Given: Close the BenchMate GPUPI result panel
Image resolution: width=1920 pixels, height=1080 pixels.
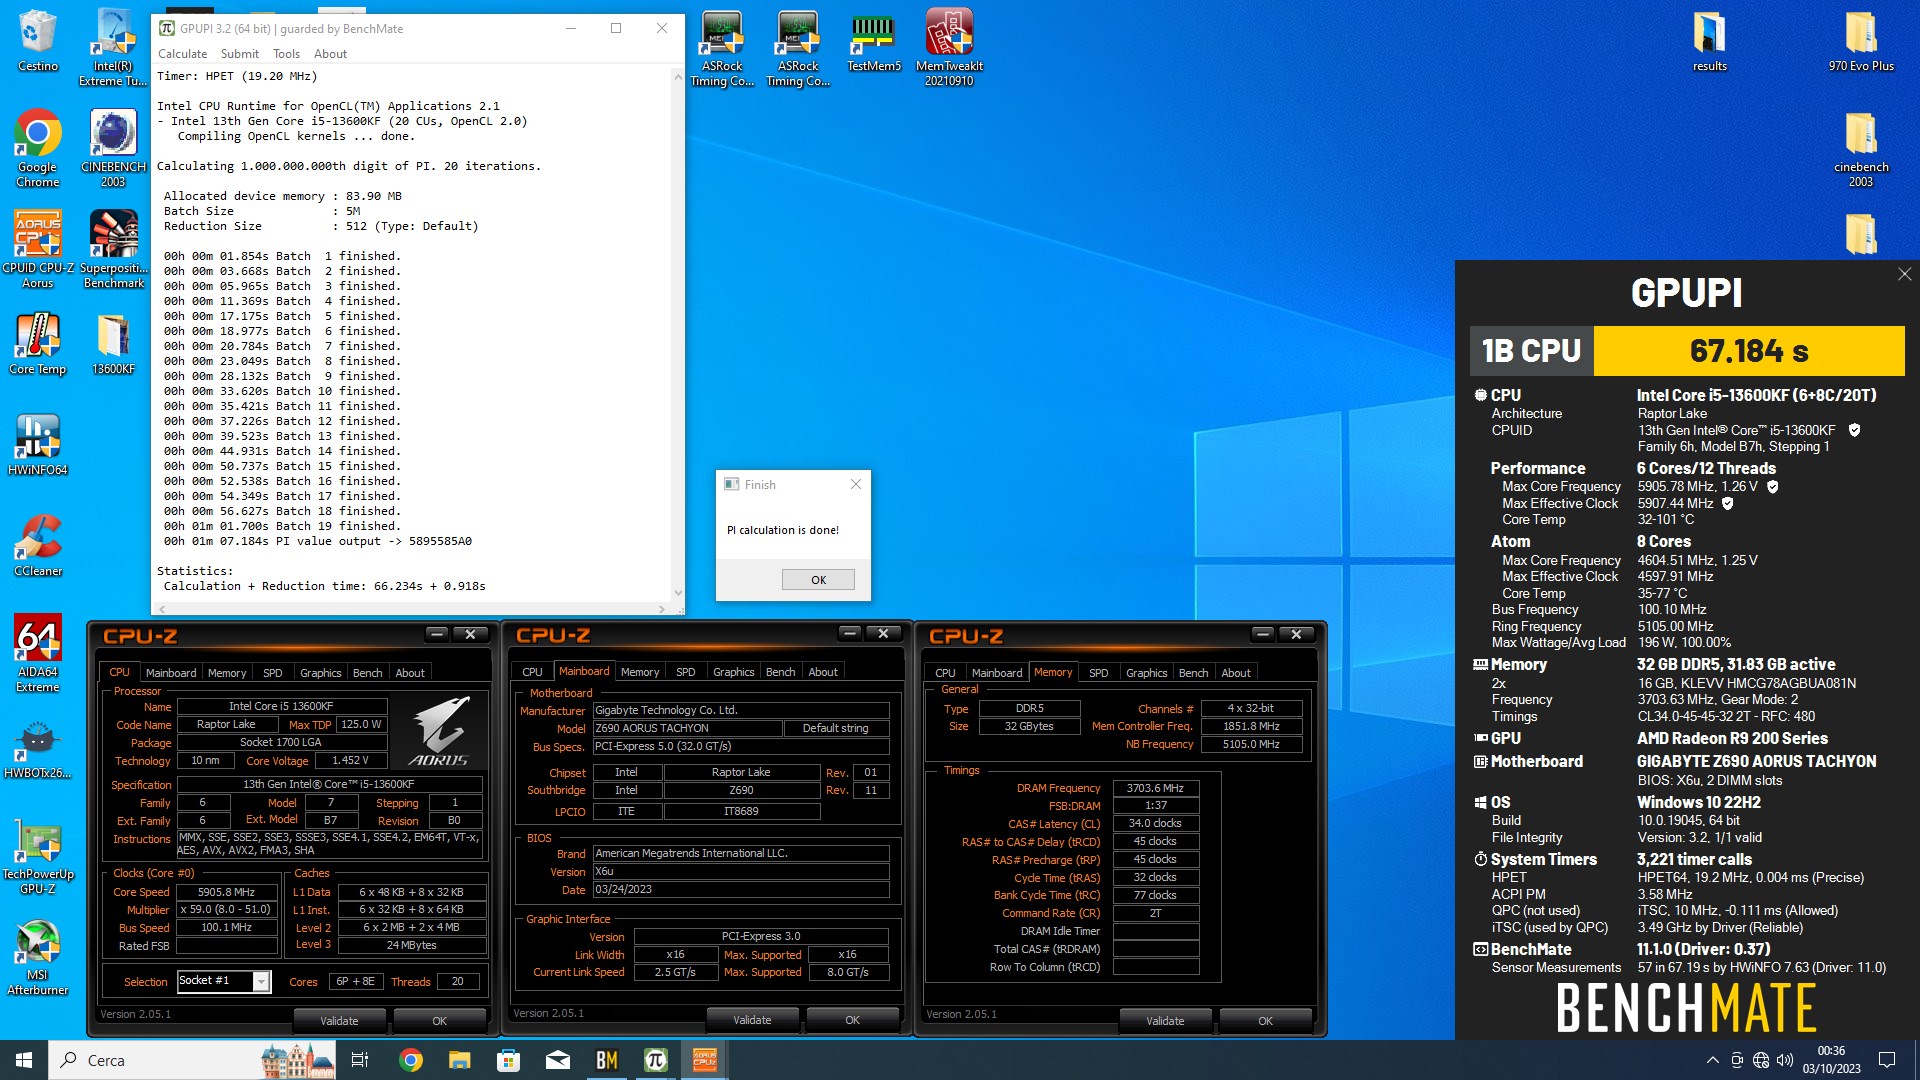Looking at the screenshot, I should click(1904, 274).
